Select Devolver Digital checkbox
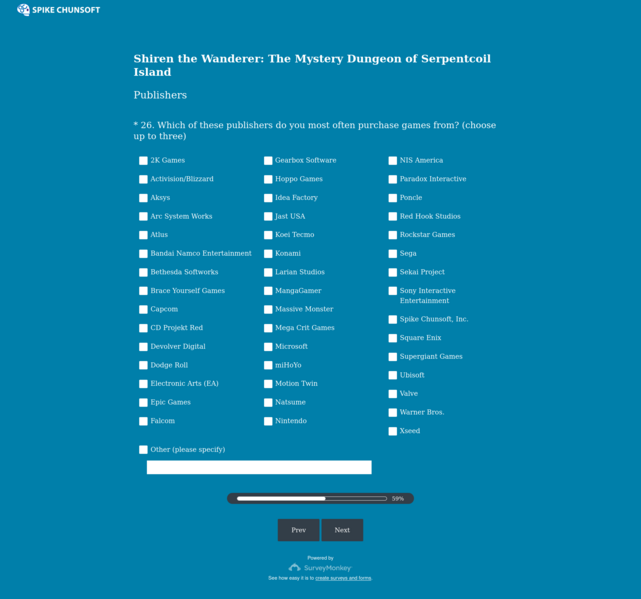The image size is (641, 599). (x=143, y=347)
